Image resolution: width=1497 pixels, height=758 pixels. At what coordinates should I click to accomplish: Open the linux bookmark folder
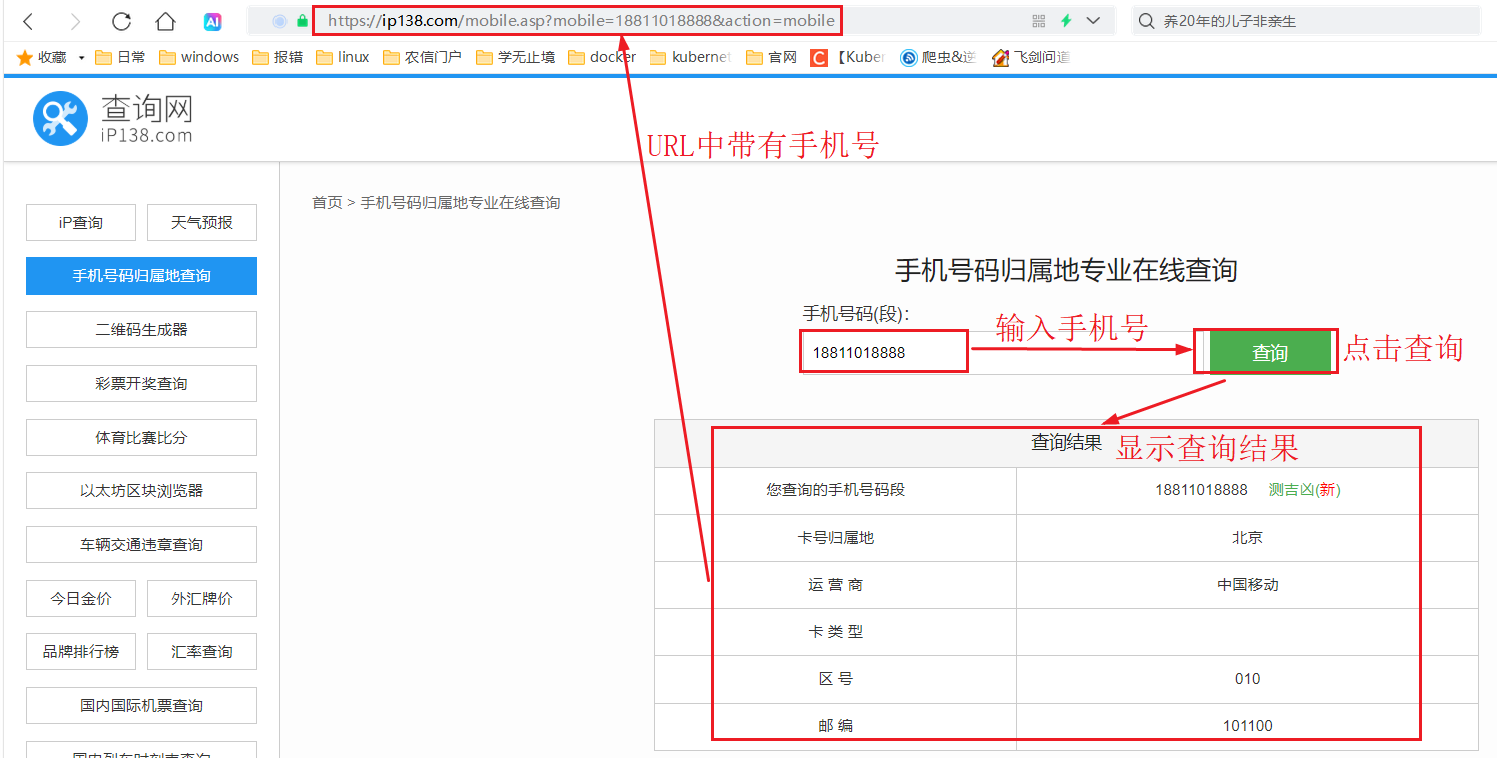pos(343,57)
